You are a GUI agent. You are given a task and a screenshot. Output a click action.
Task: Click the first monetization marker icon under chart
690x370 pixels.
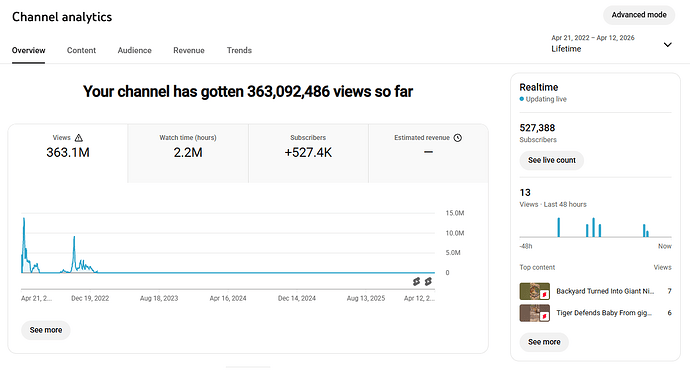pyautogui.click(x=416, y=282)
